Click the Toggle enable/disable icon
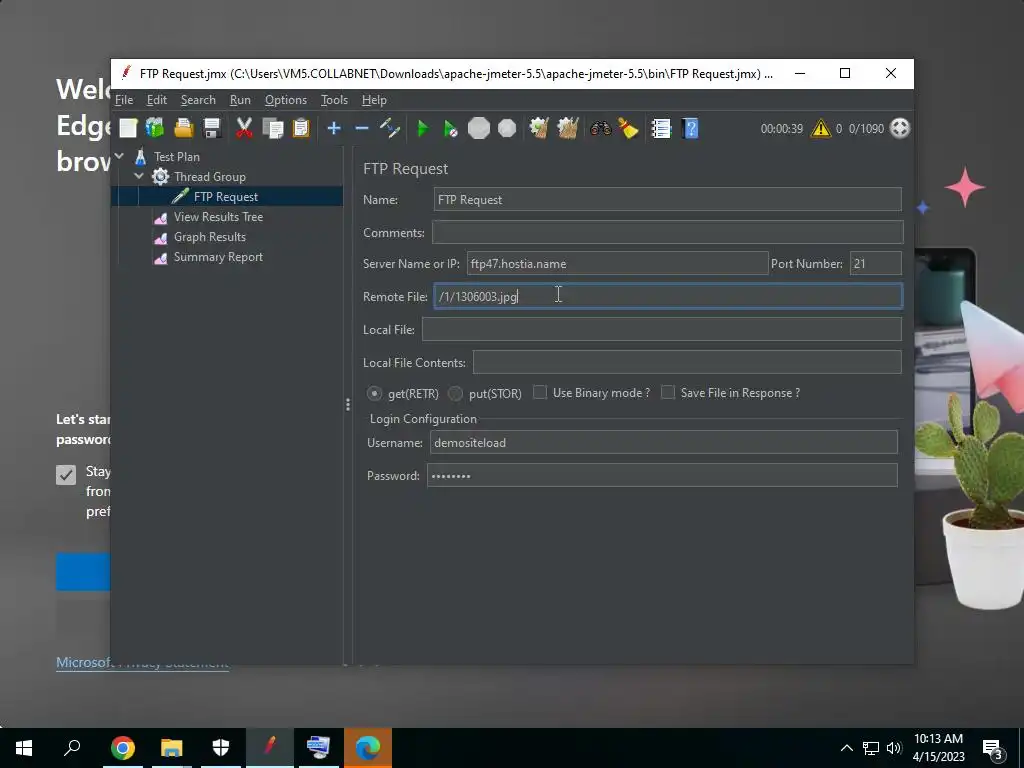 (x=390, y=129)
